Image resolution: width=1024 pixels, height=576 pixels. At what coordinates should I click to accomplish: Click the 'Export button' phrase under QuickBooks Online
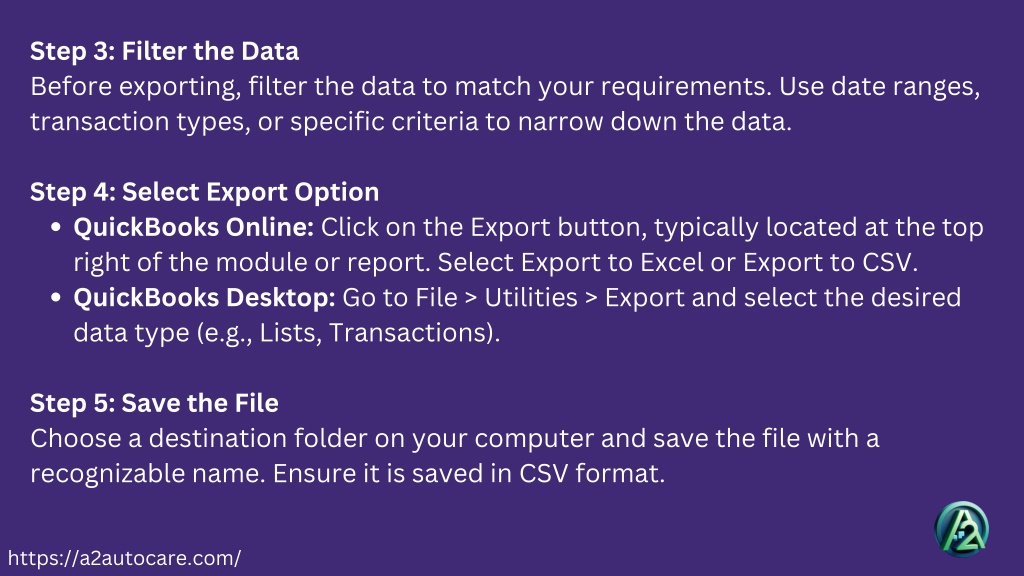(x=558, y=227)
